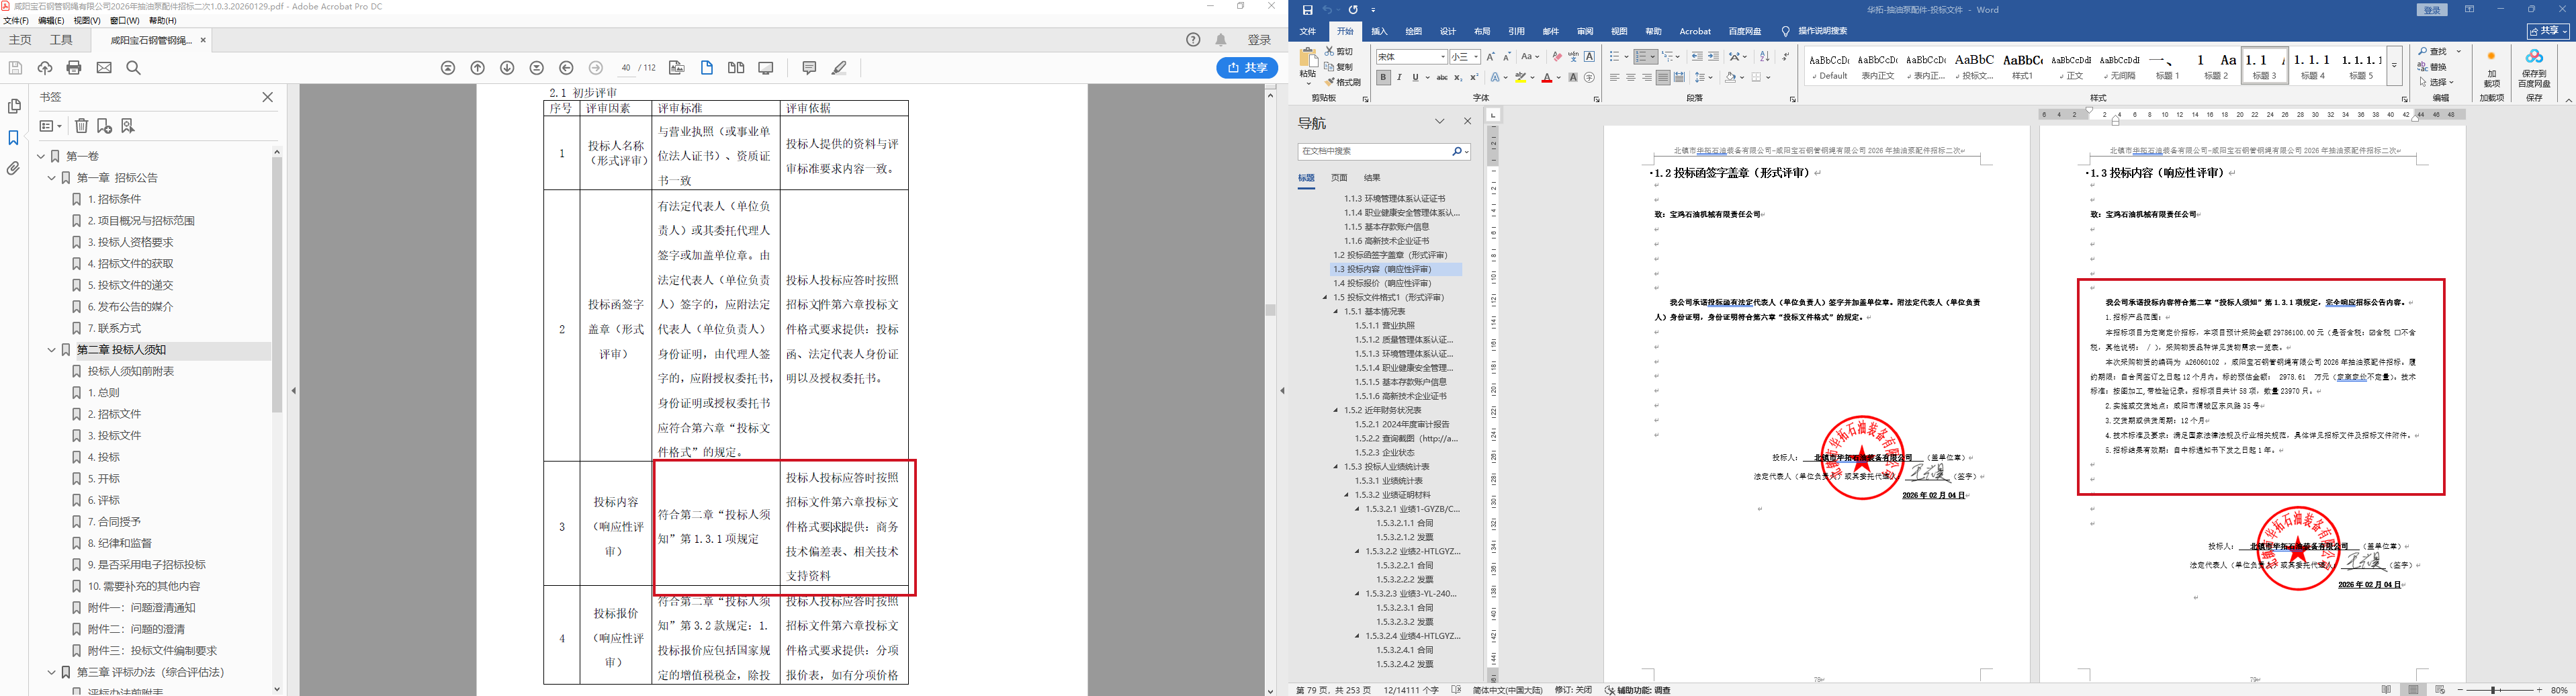Increase indent in Word paragraph group
Image resolution: width=2576 pixels, height=696 pixels.
pos(1713,57)
